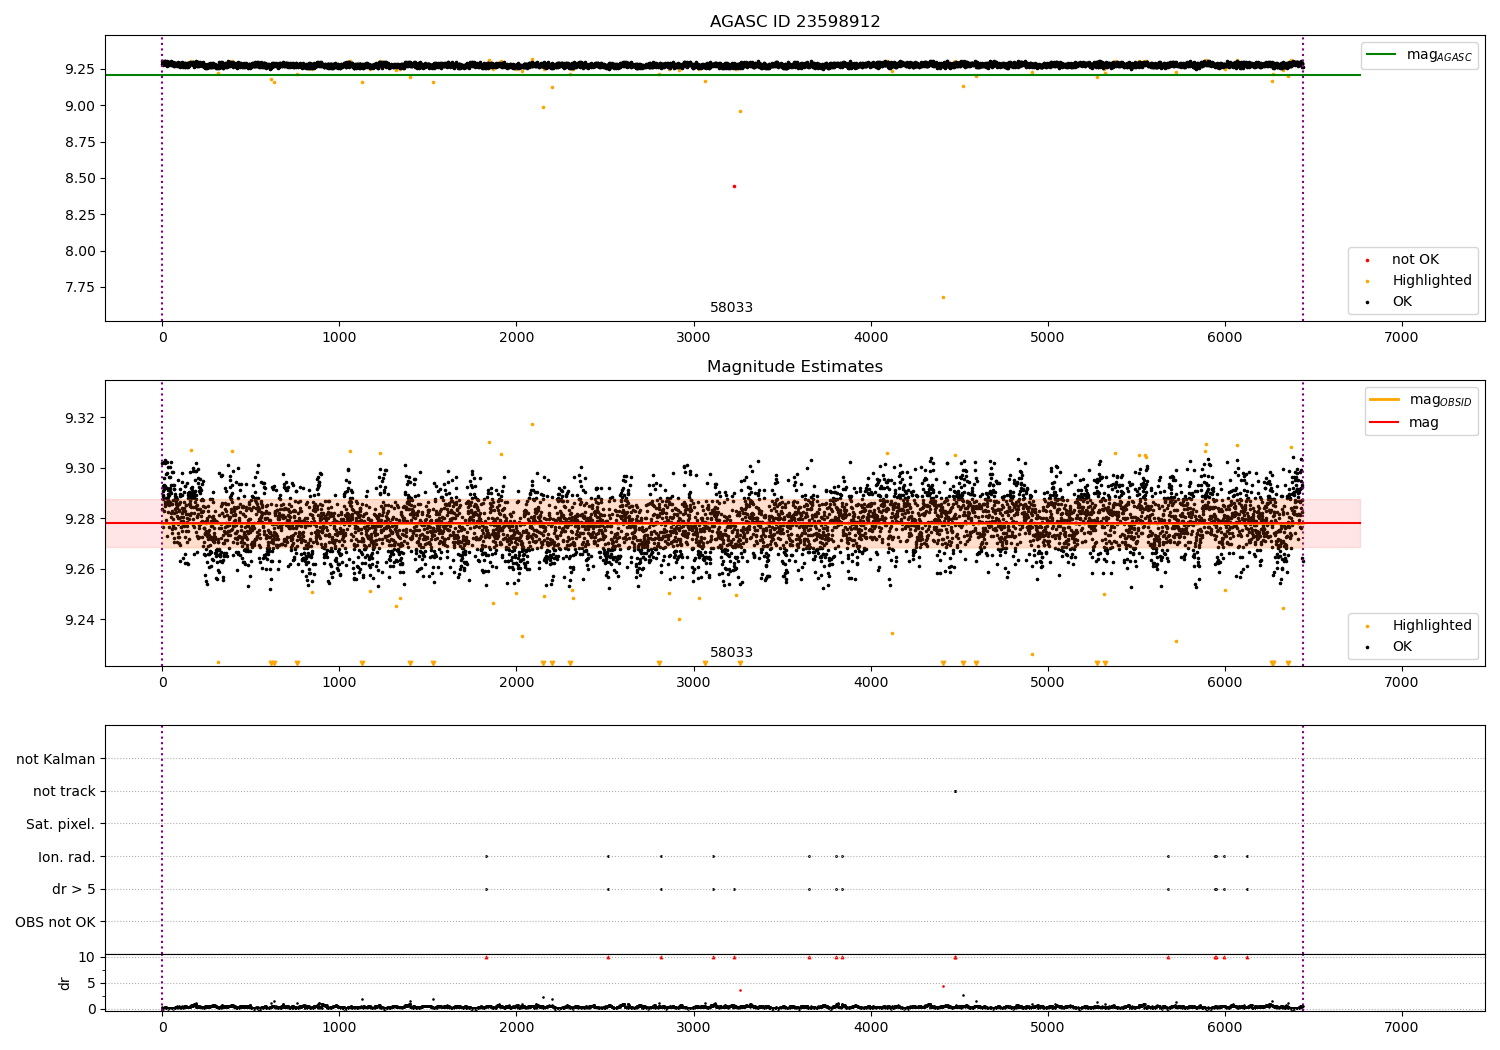Image resolution: width=1500 pixels, height=1050 pixels.
Task: Click the 'OBS not OK' axis label
Action: [55, 922]
